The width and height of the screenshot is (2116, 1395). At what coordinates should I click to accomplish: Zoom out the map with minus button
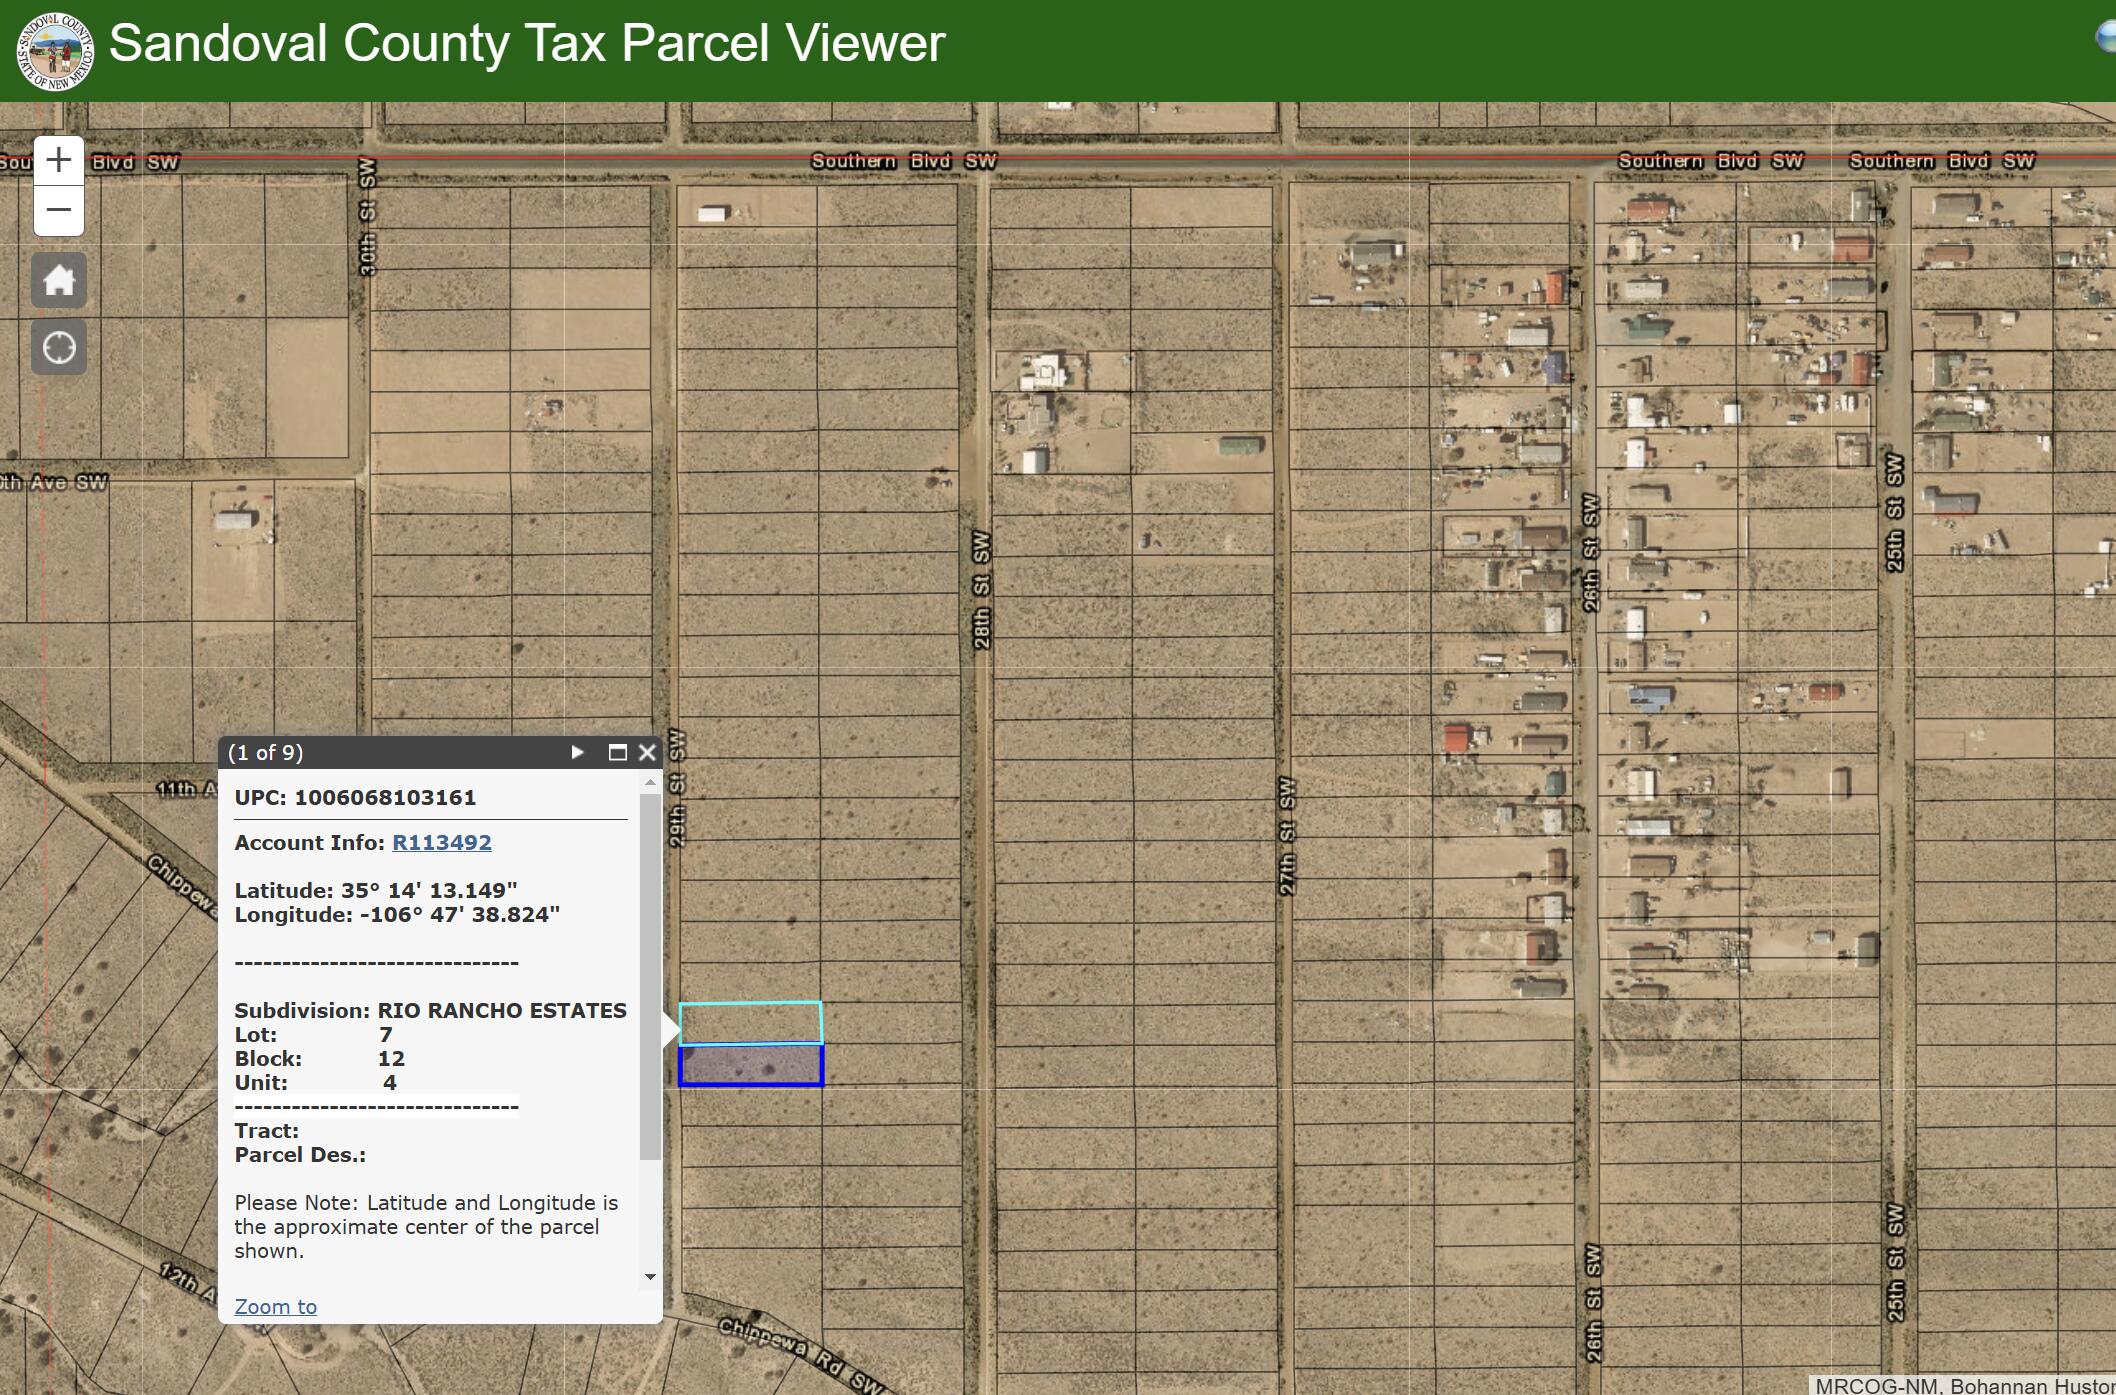pos(59,210)
